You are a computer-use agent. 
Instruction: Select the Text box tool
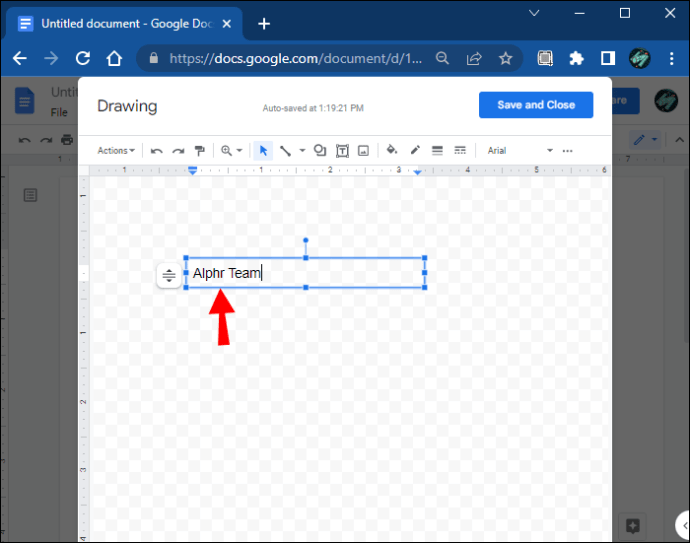pyautogui.click(x=342, y=151)
